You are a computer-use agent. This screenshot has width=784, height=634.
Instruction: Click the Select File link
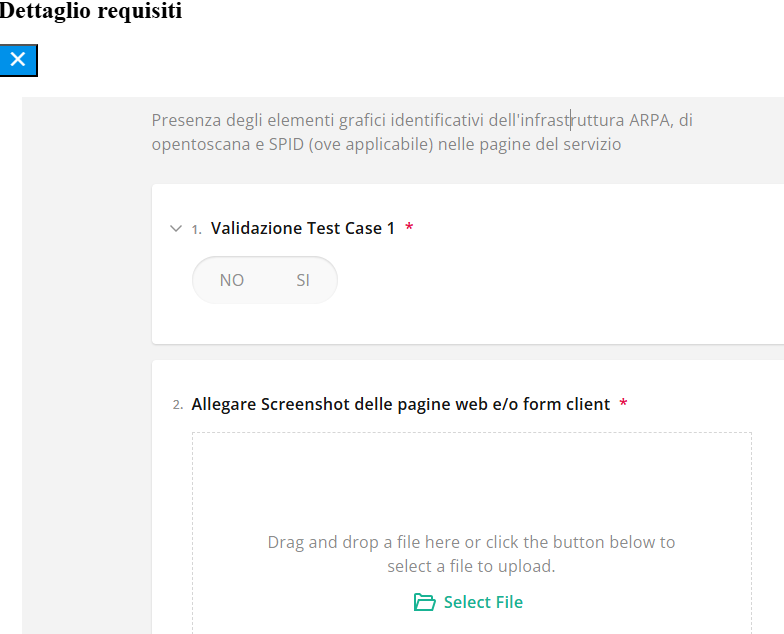(483, 602)
